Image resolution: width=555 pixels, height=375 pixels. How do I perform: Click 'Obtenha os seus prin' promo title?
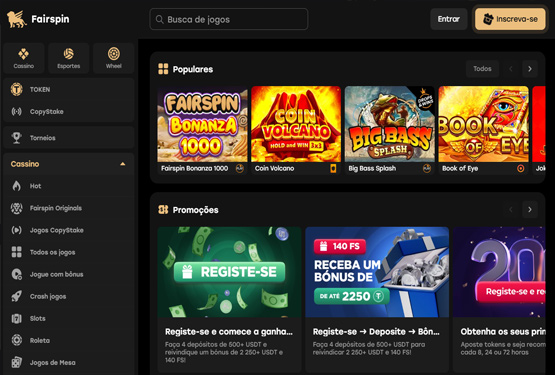[503, 332]
